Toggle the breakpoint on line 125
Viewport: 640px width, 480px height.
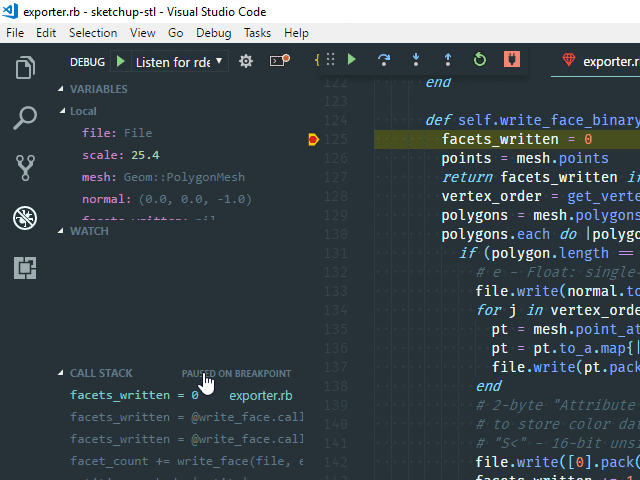coord(314,139)
